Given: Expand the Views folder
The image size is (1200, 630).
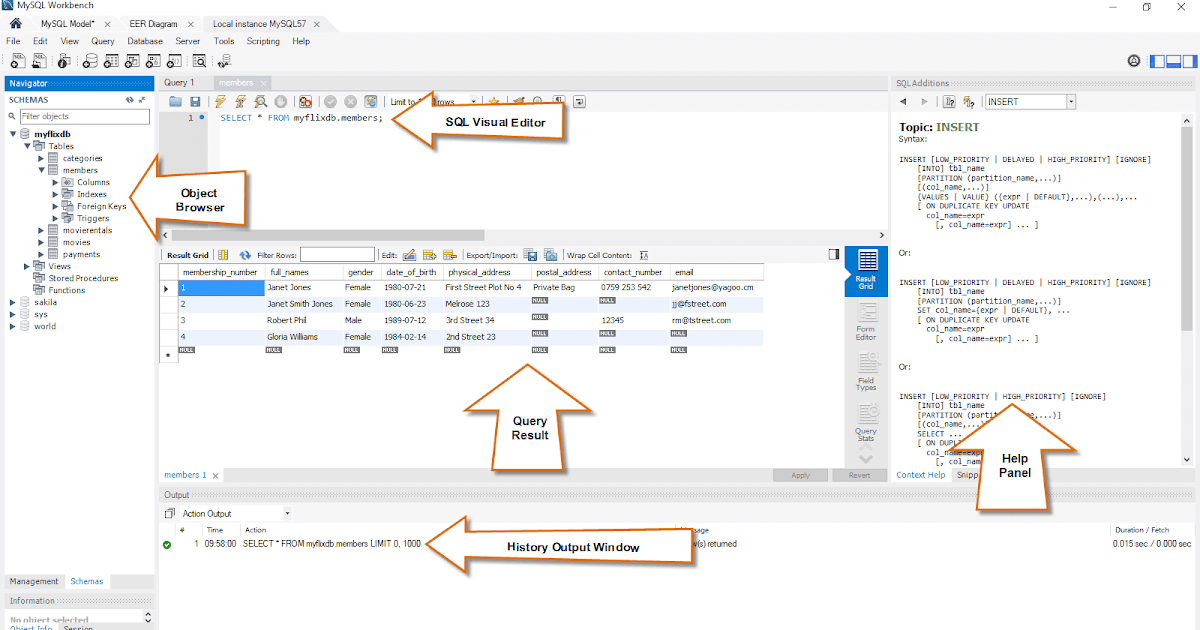Looking at the screenshot, I should coord(27,266).
